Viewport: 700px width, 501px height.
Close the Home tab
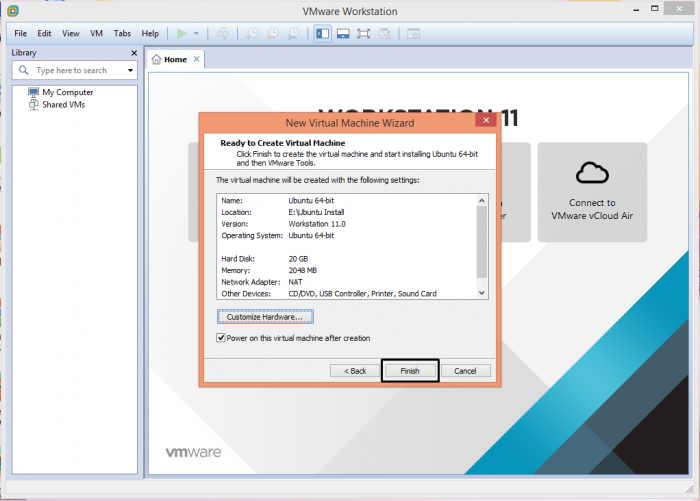[x=196, y=59]
